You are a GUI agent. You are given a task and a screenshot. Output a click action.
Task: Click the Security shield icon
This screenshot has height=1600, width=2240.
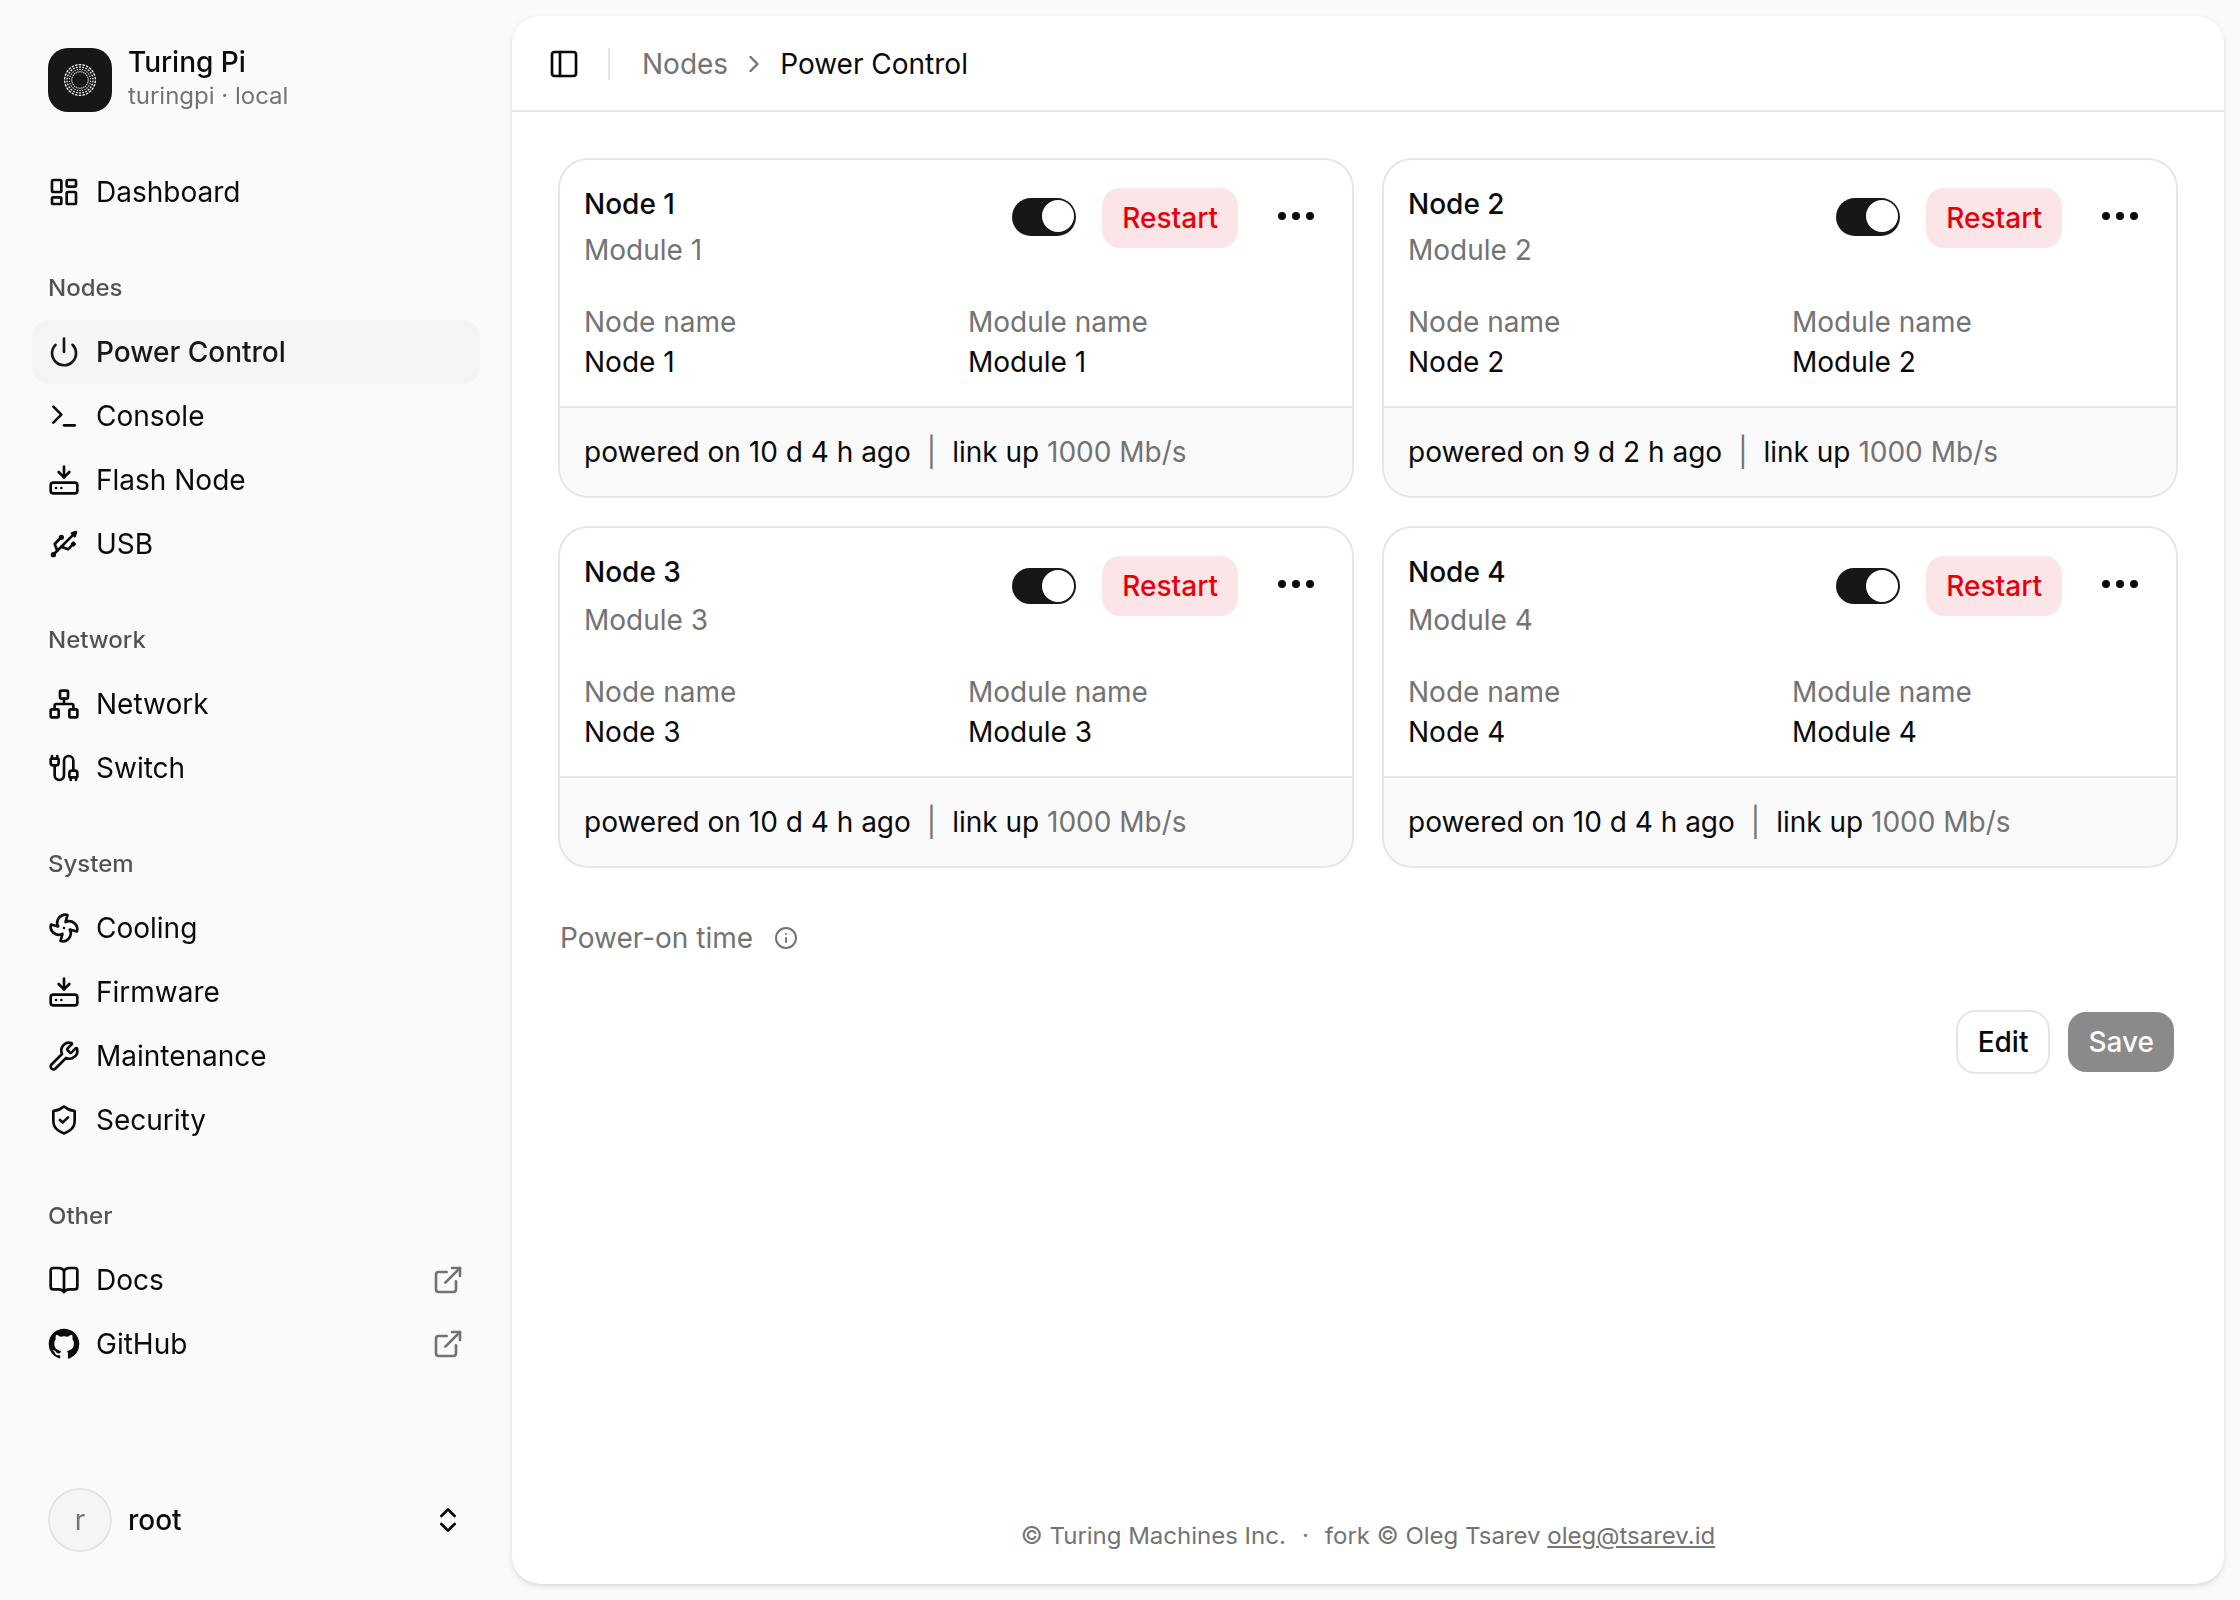[x=64, y=1120]
